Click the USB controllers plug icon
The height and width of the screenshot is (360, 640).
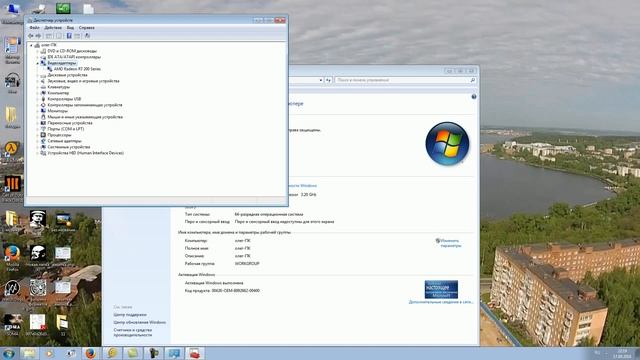point(43,99)
